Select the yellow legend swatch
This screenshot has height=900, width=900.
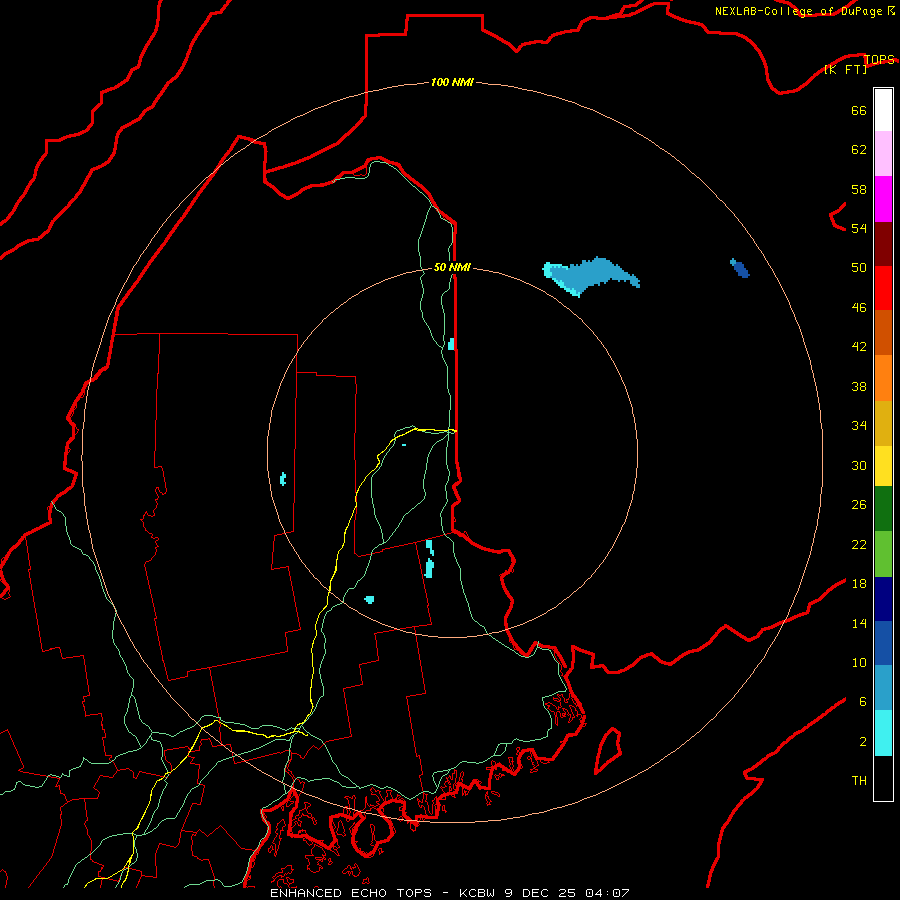point(883,466)
